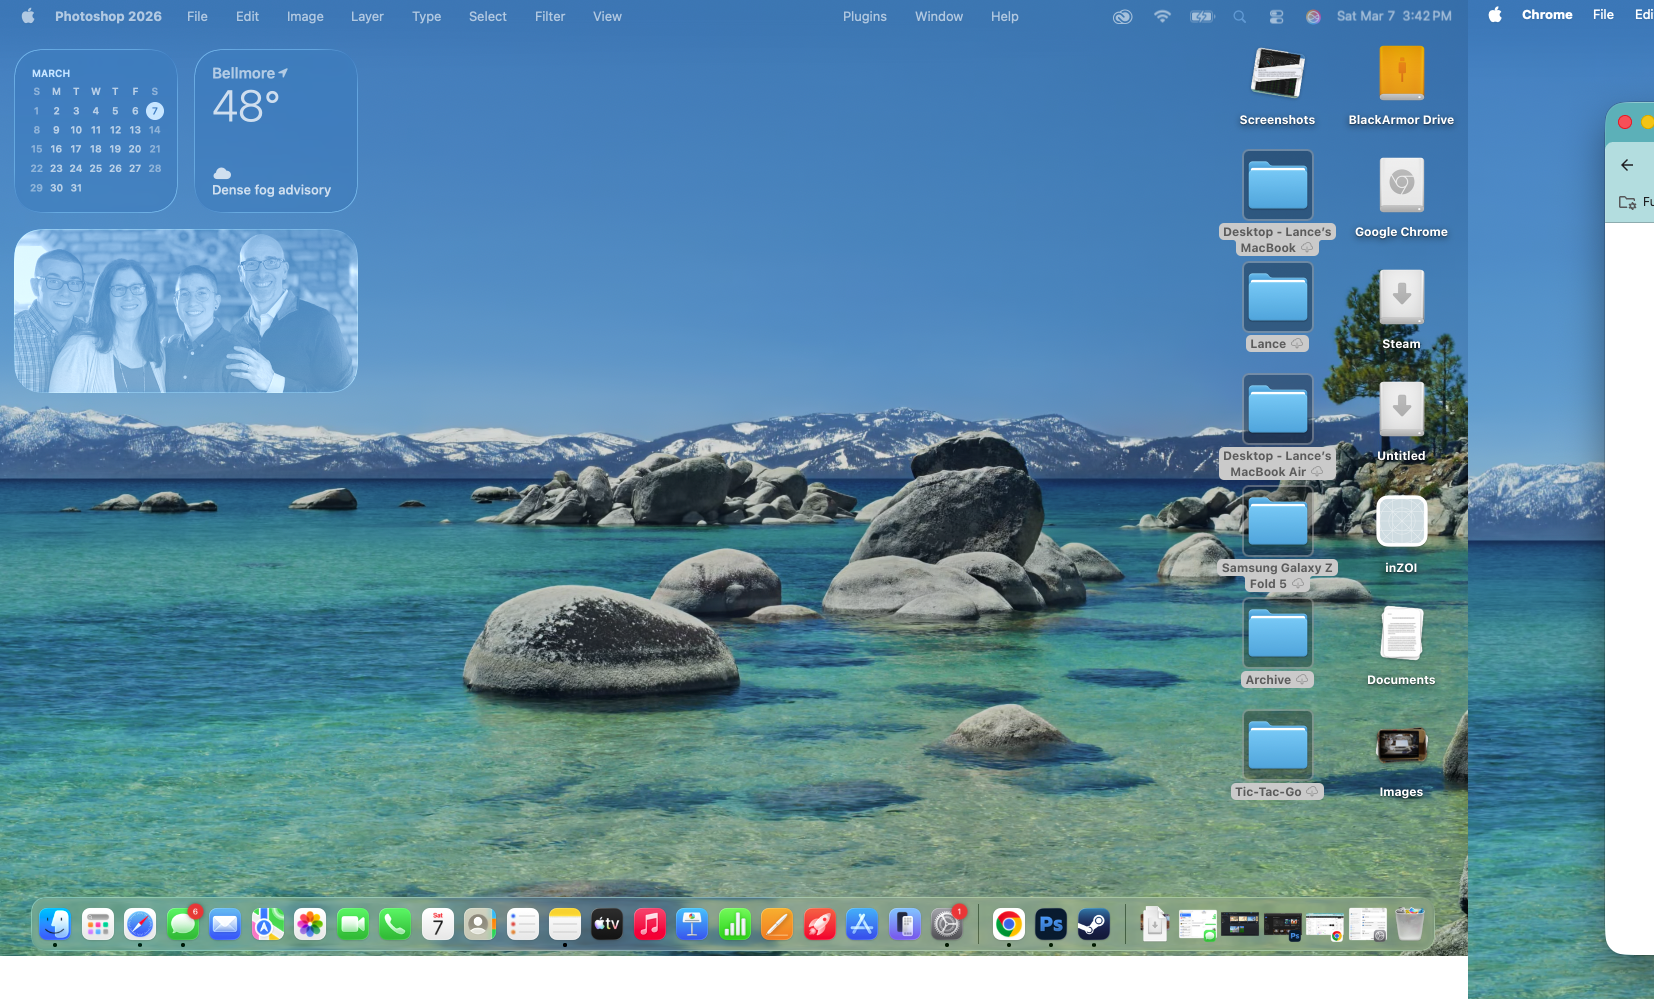Click the Wi-Fi status icon
The width and height of the screenshot is (1654, 999).
1162,16
